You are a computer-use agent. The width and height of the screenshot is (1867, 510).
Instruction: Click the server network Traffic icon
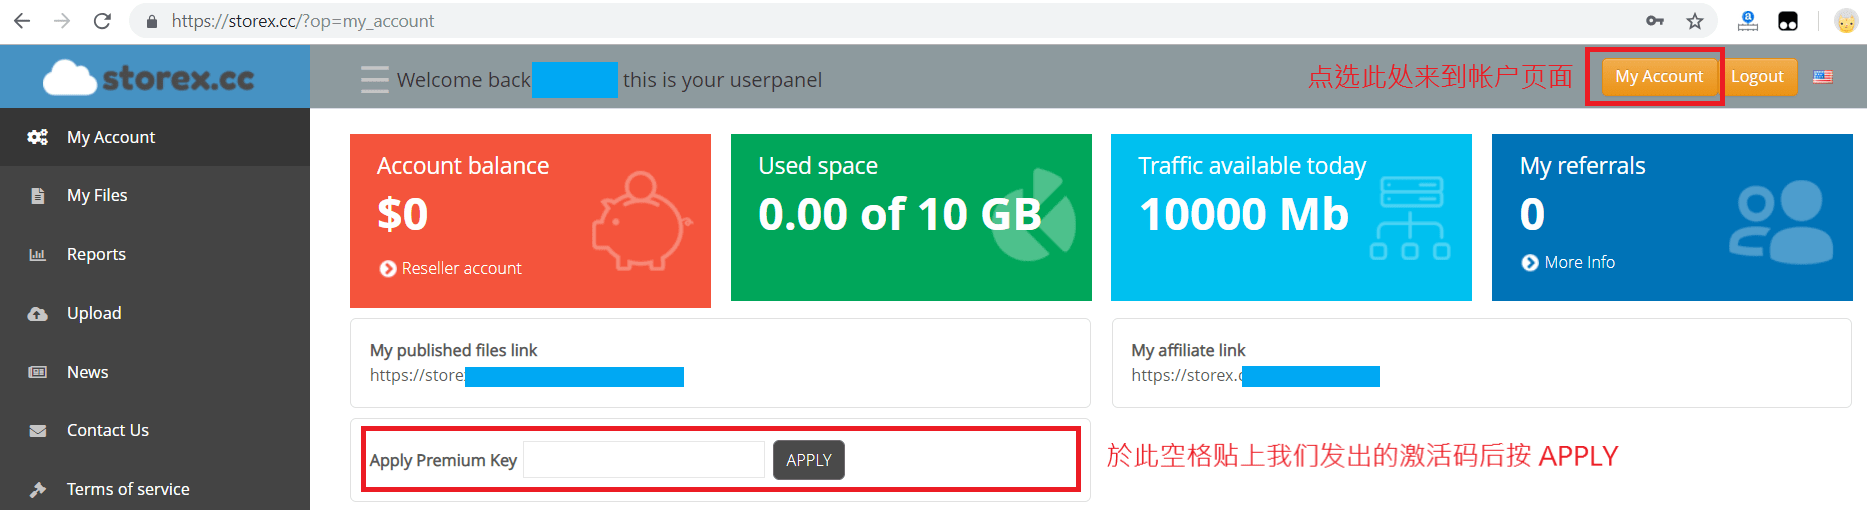[1410, 217]
